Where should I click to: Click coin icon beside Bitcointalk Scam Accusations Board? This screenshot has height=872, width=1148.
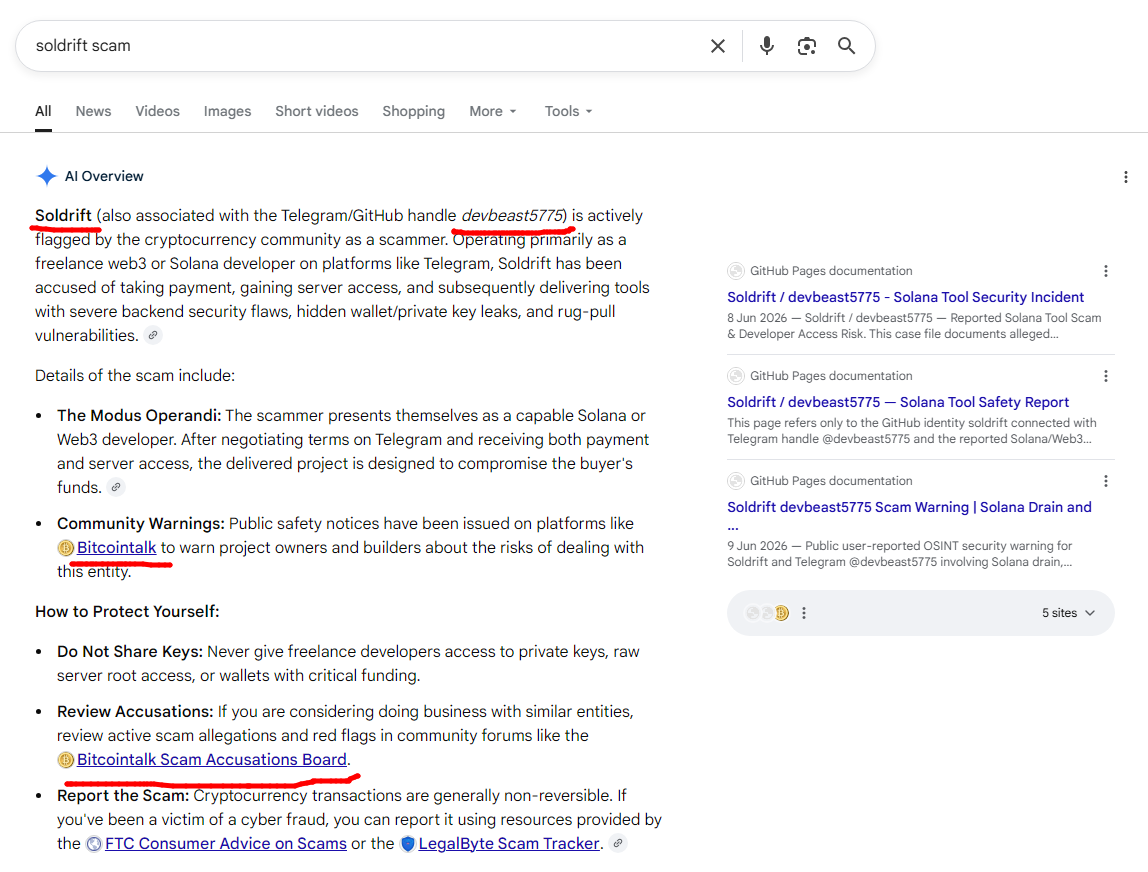point(65,760)
